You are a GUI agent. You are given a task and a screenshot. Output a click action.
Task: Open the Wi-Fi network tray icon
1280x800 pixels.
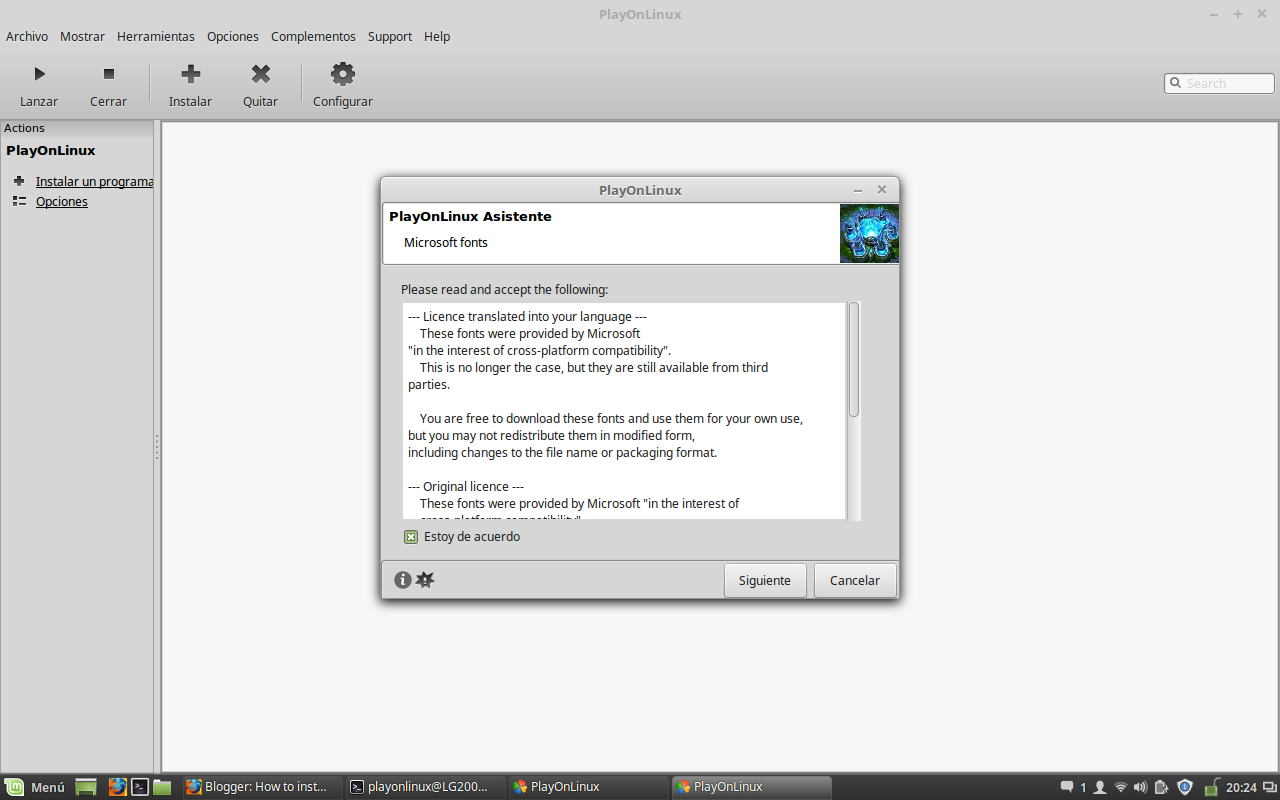[x=1121, y=787]
